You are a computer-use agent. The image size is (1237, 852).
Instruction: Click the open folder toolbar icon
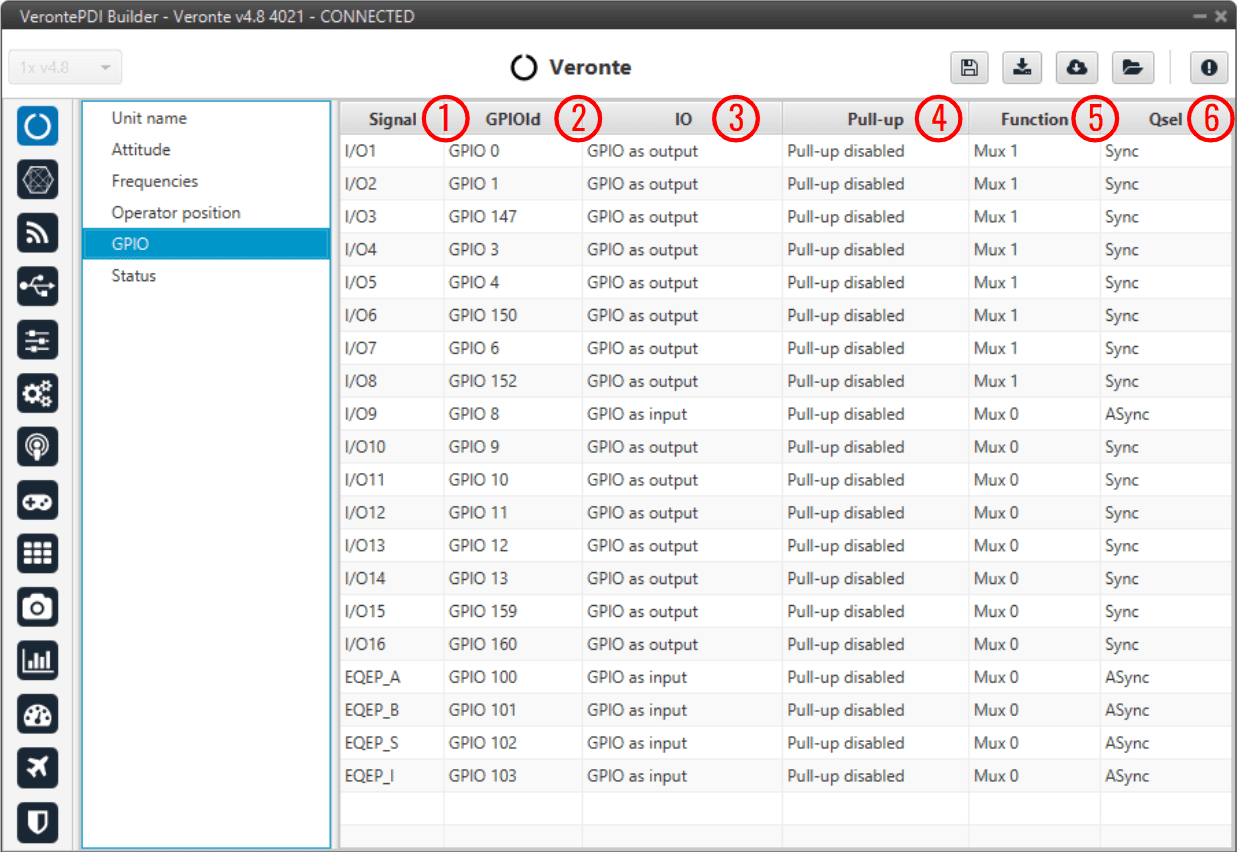pos(1131,67)
